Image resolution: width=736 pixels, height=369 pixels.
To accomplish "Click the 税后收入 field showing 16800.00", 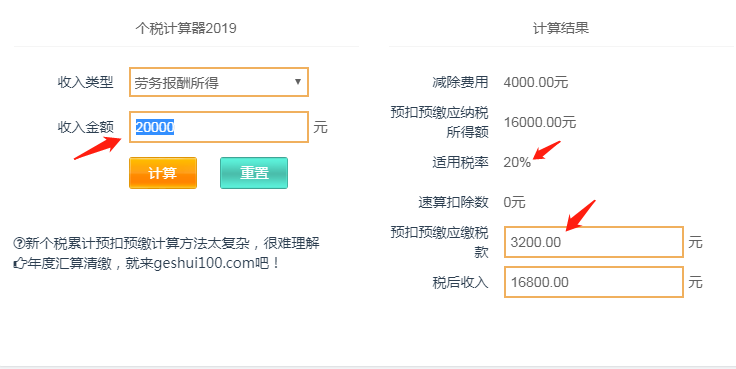I will click(x=594, y=282).
